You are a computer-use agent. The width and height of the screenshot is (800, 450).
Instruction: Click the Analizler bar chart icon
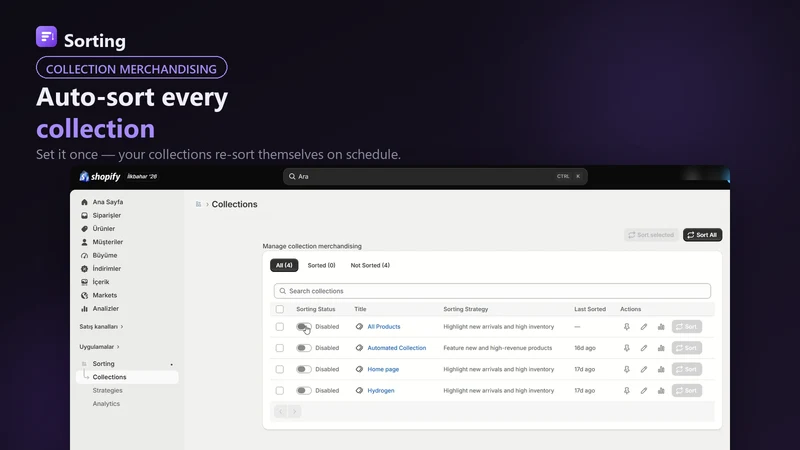click(x=84, y=309)
